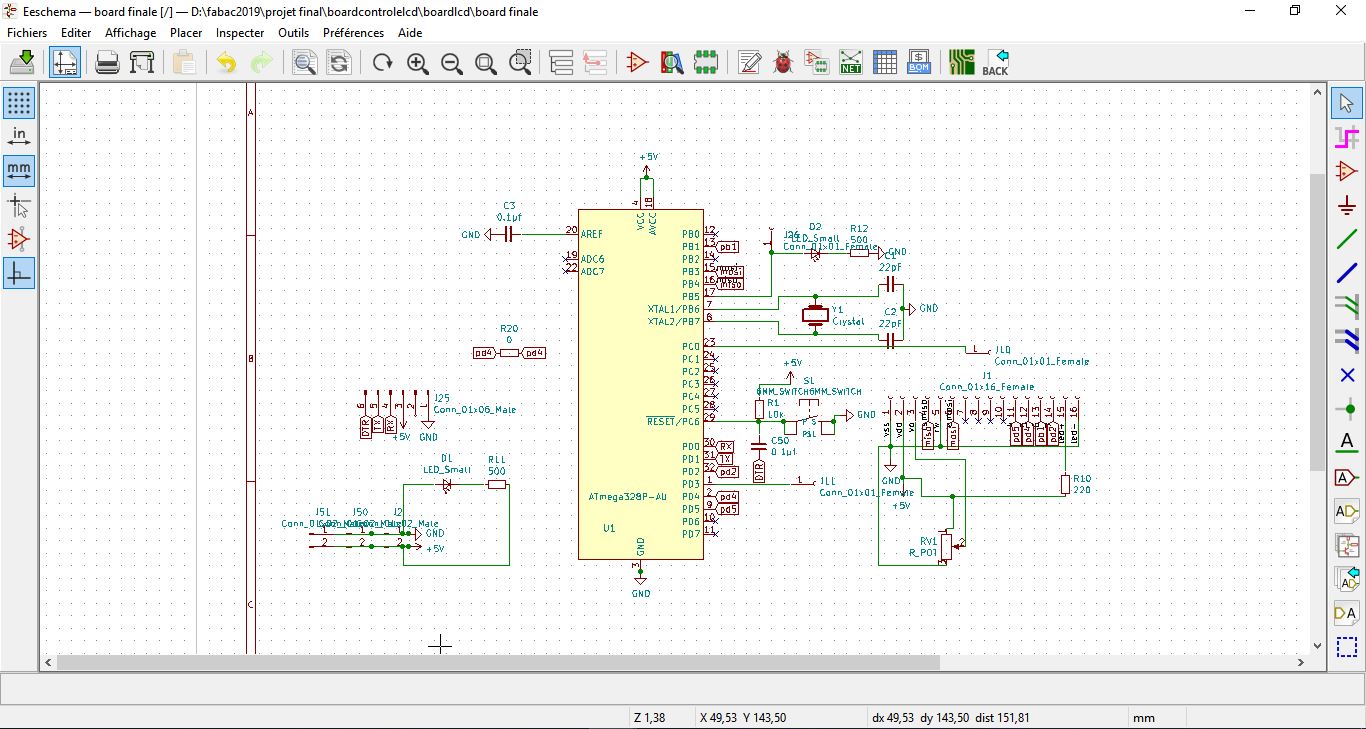Open the Placer menu

click(x=186, y=33)
